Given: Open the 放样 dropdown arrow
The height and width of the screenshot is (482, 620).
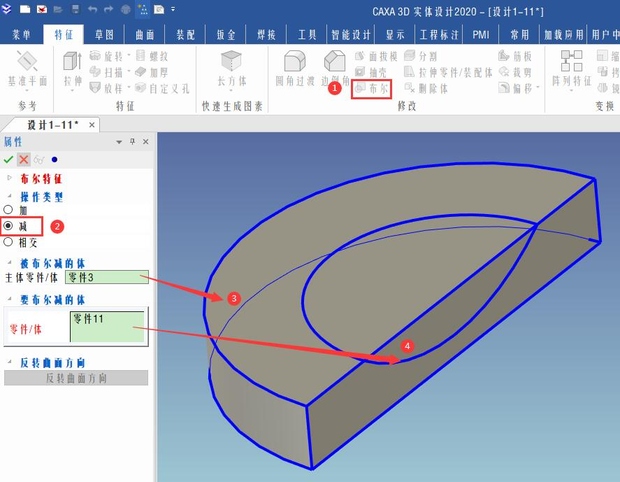Looking at the screenshot, I should tap(129, 87).
